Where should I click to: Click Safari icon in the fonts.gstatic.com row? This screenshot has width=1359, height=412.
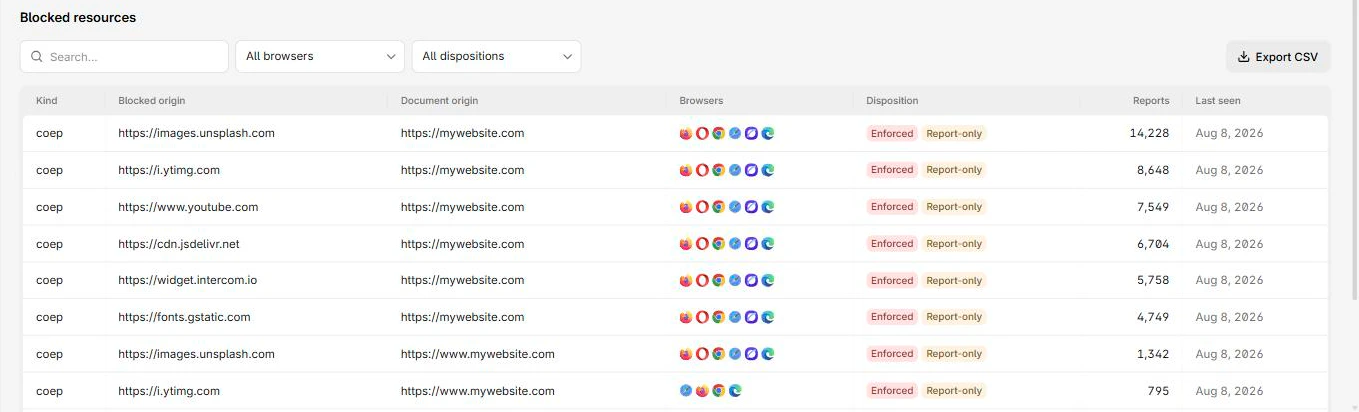pos(735,317)
